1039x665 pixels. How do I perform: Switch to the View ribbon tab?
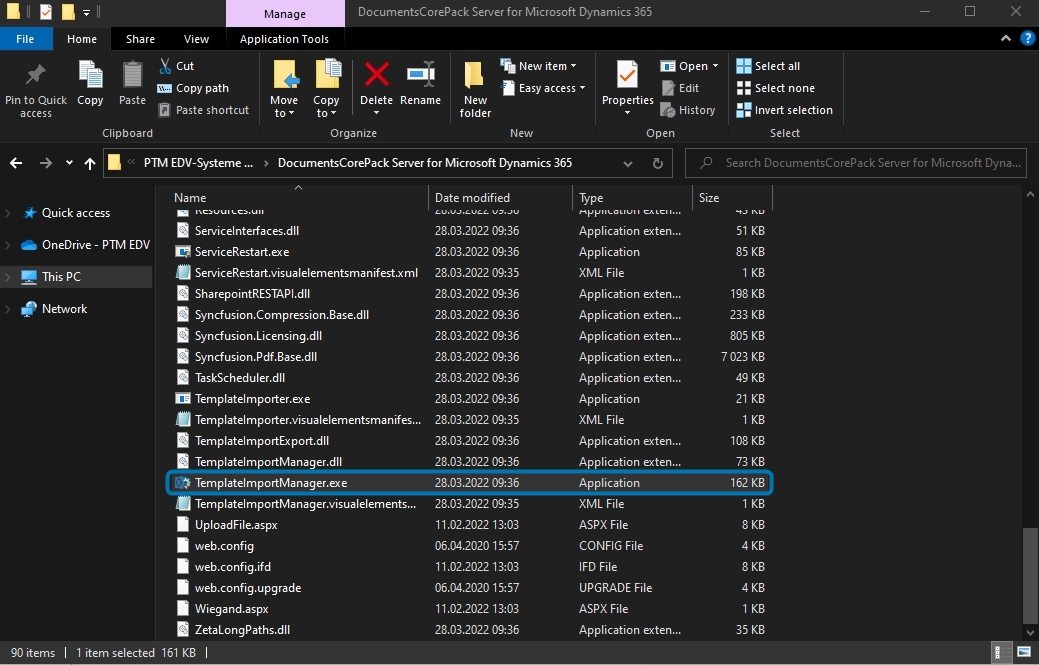click(x=196, y=39)
